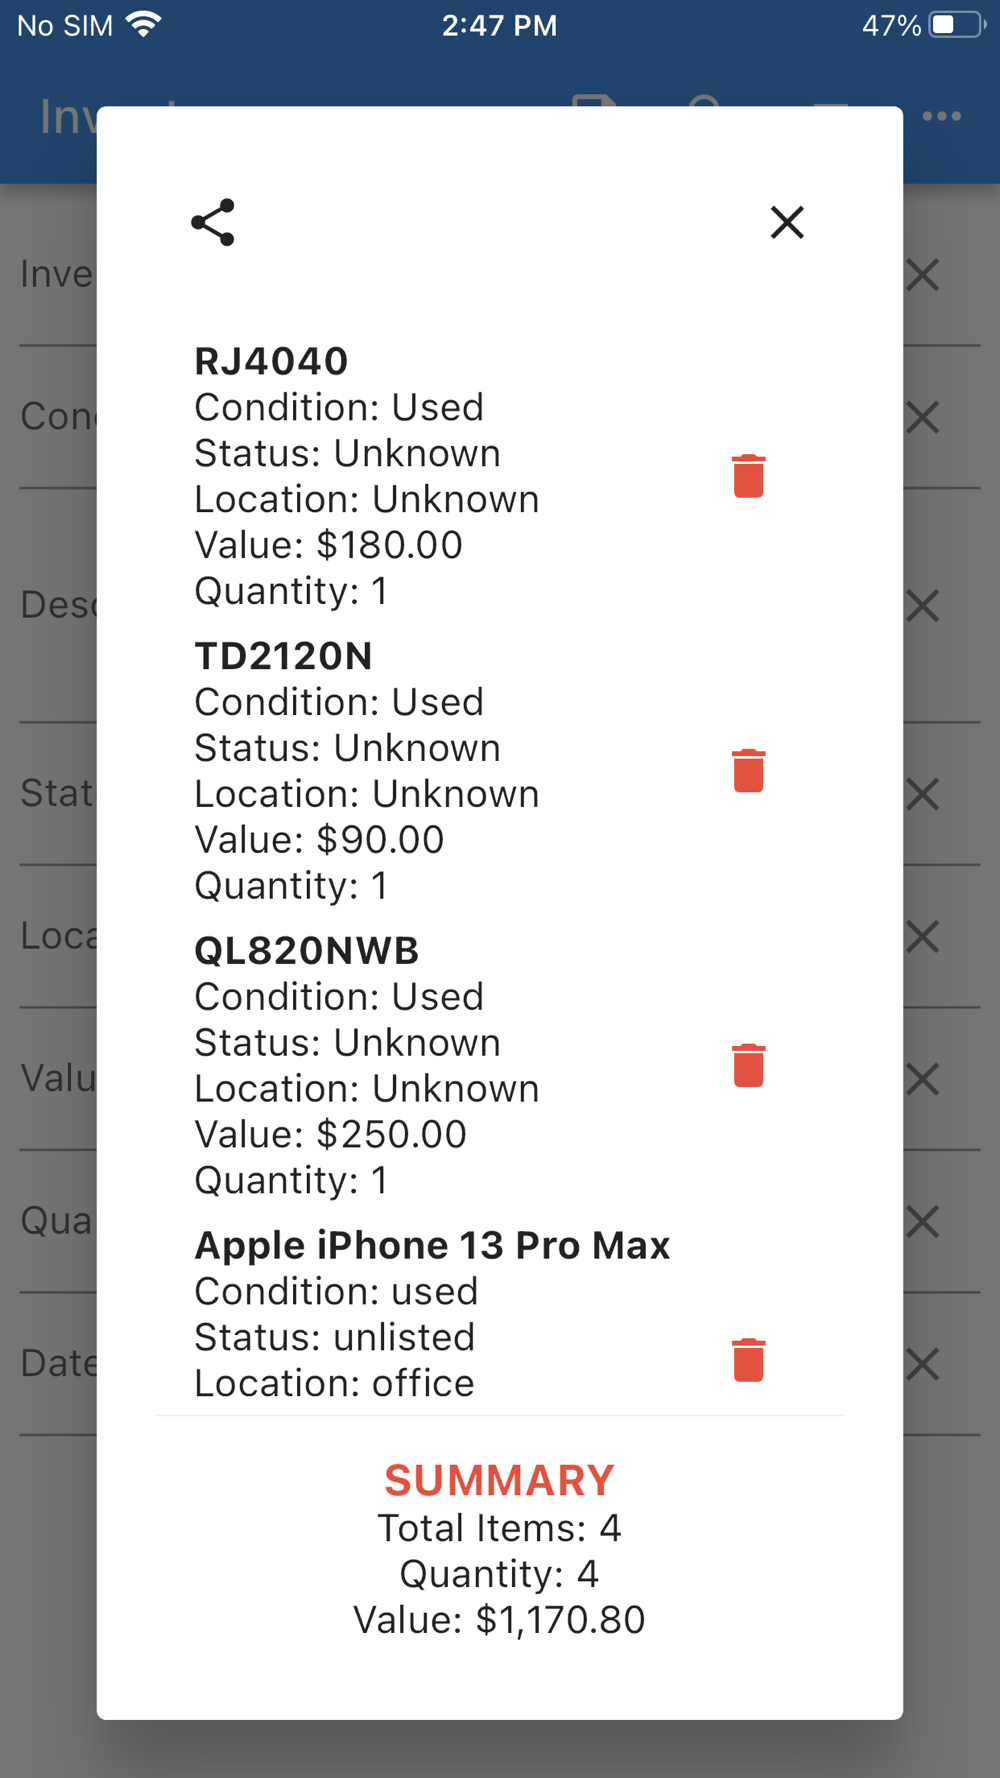Select the RJ4040 item title
Image resolution: width=1000 pixels, height=1778 pixels.
point(271,361)
